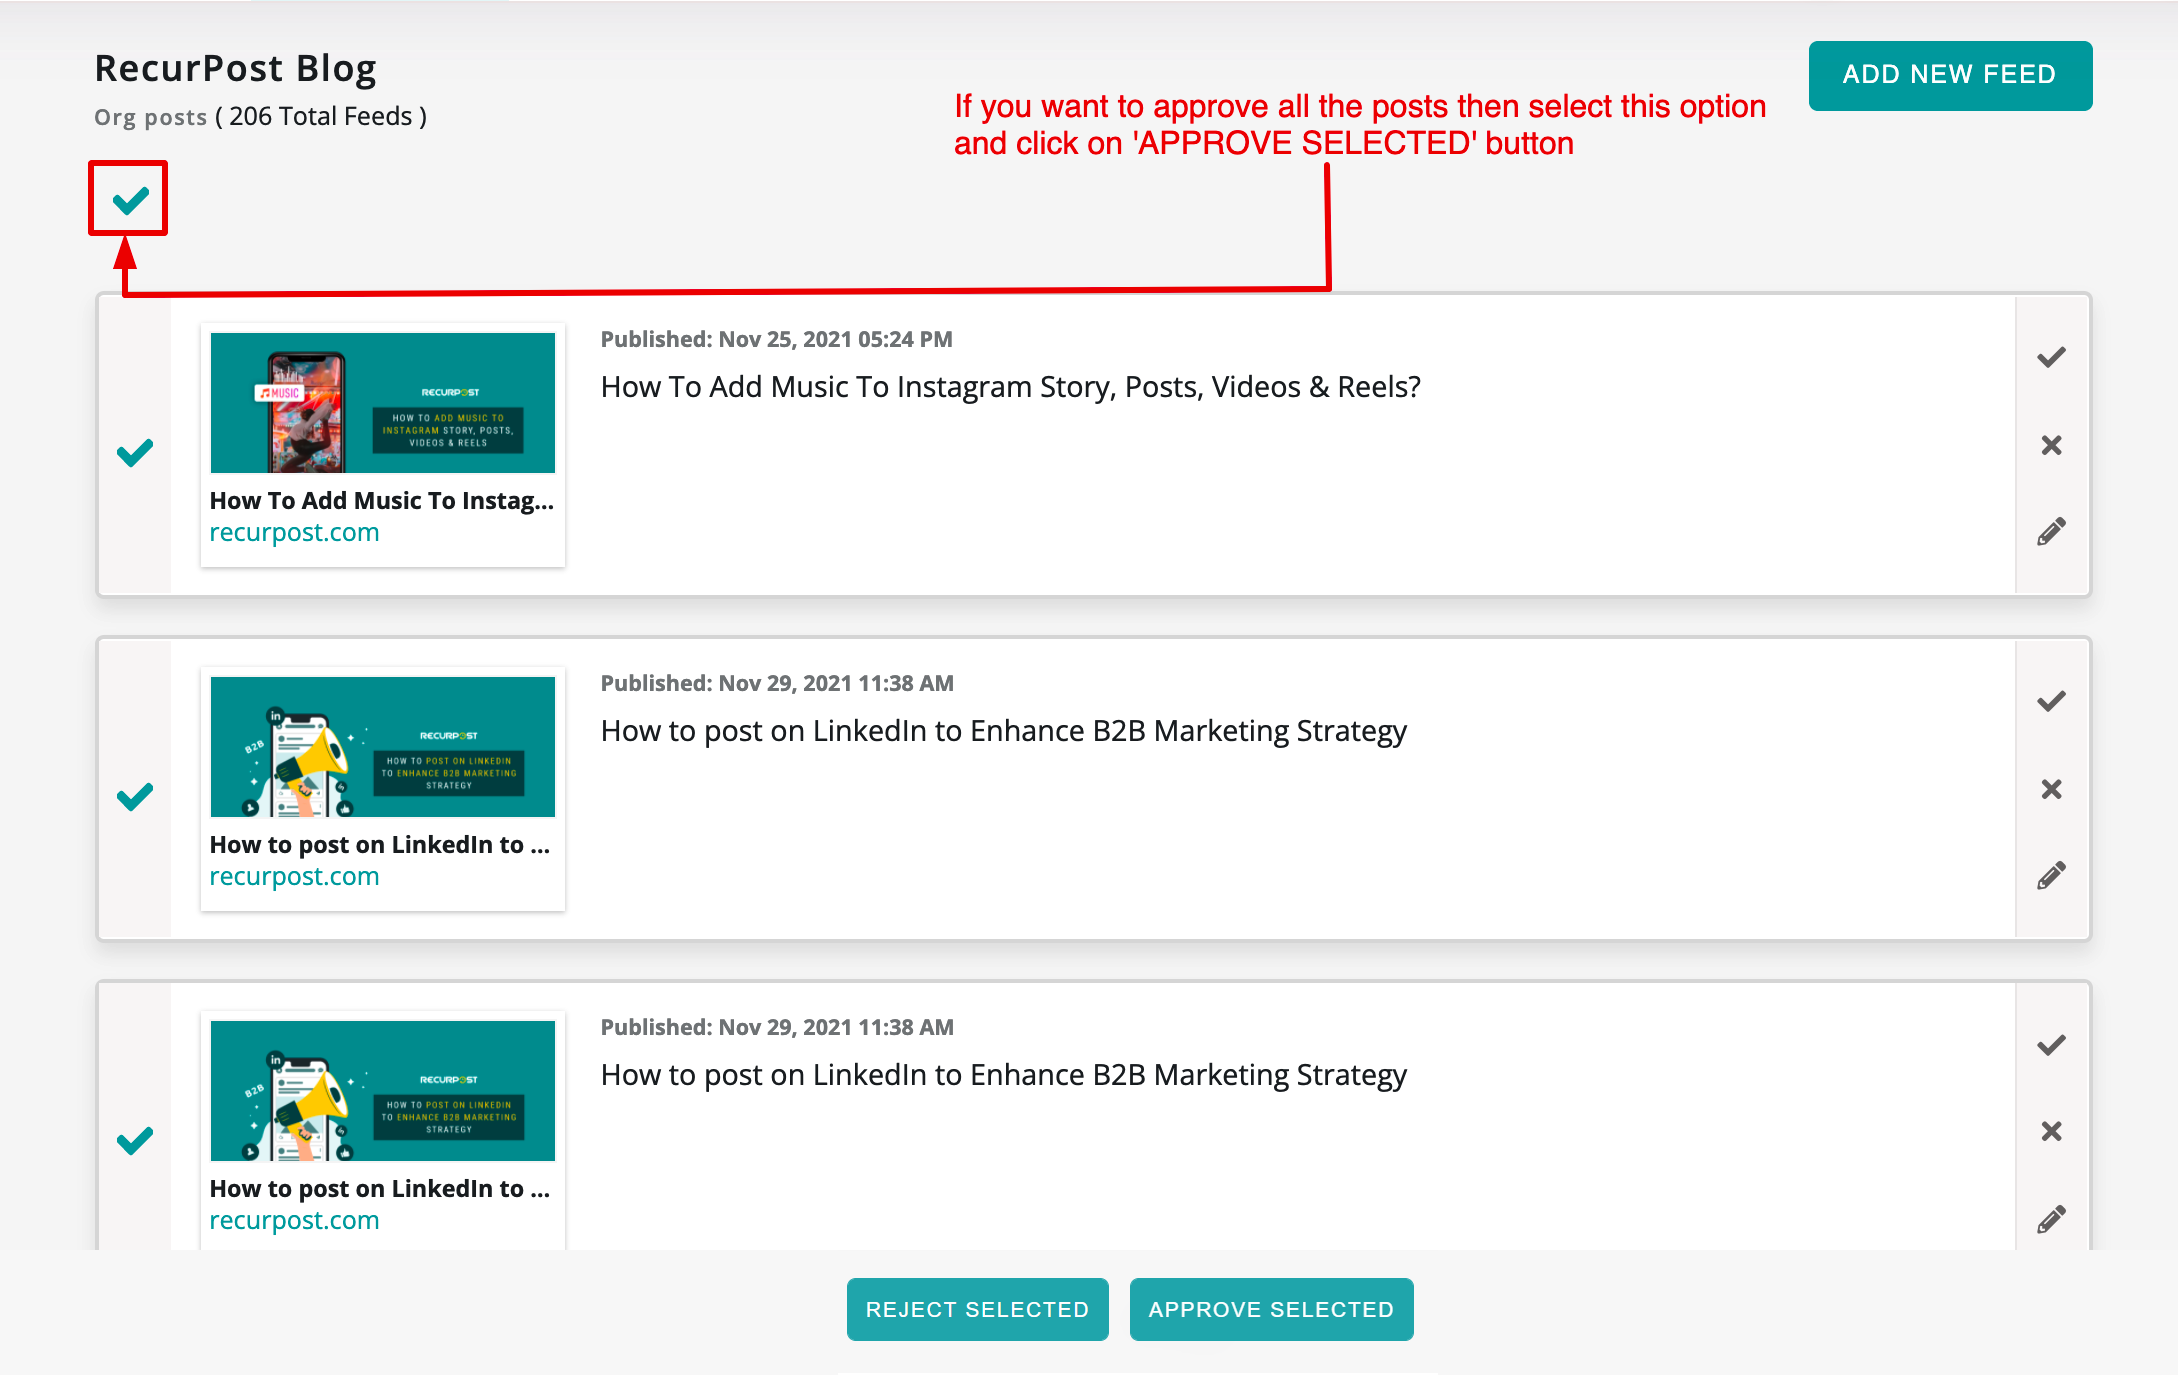Viewport: 2178px width, 1375px height.
Task: Open the Instagram music post thumbnail image
Action: point(382,402)
